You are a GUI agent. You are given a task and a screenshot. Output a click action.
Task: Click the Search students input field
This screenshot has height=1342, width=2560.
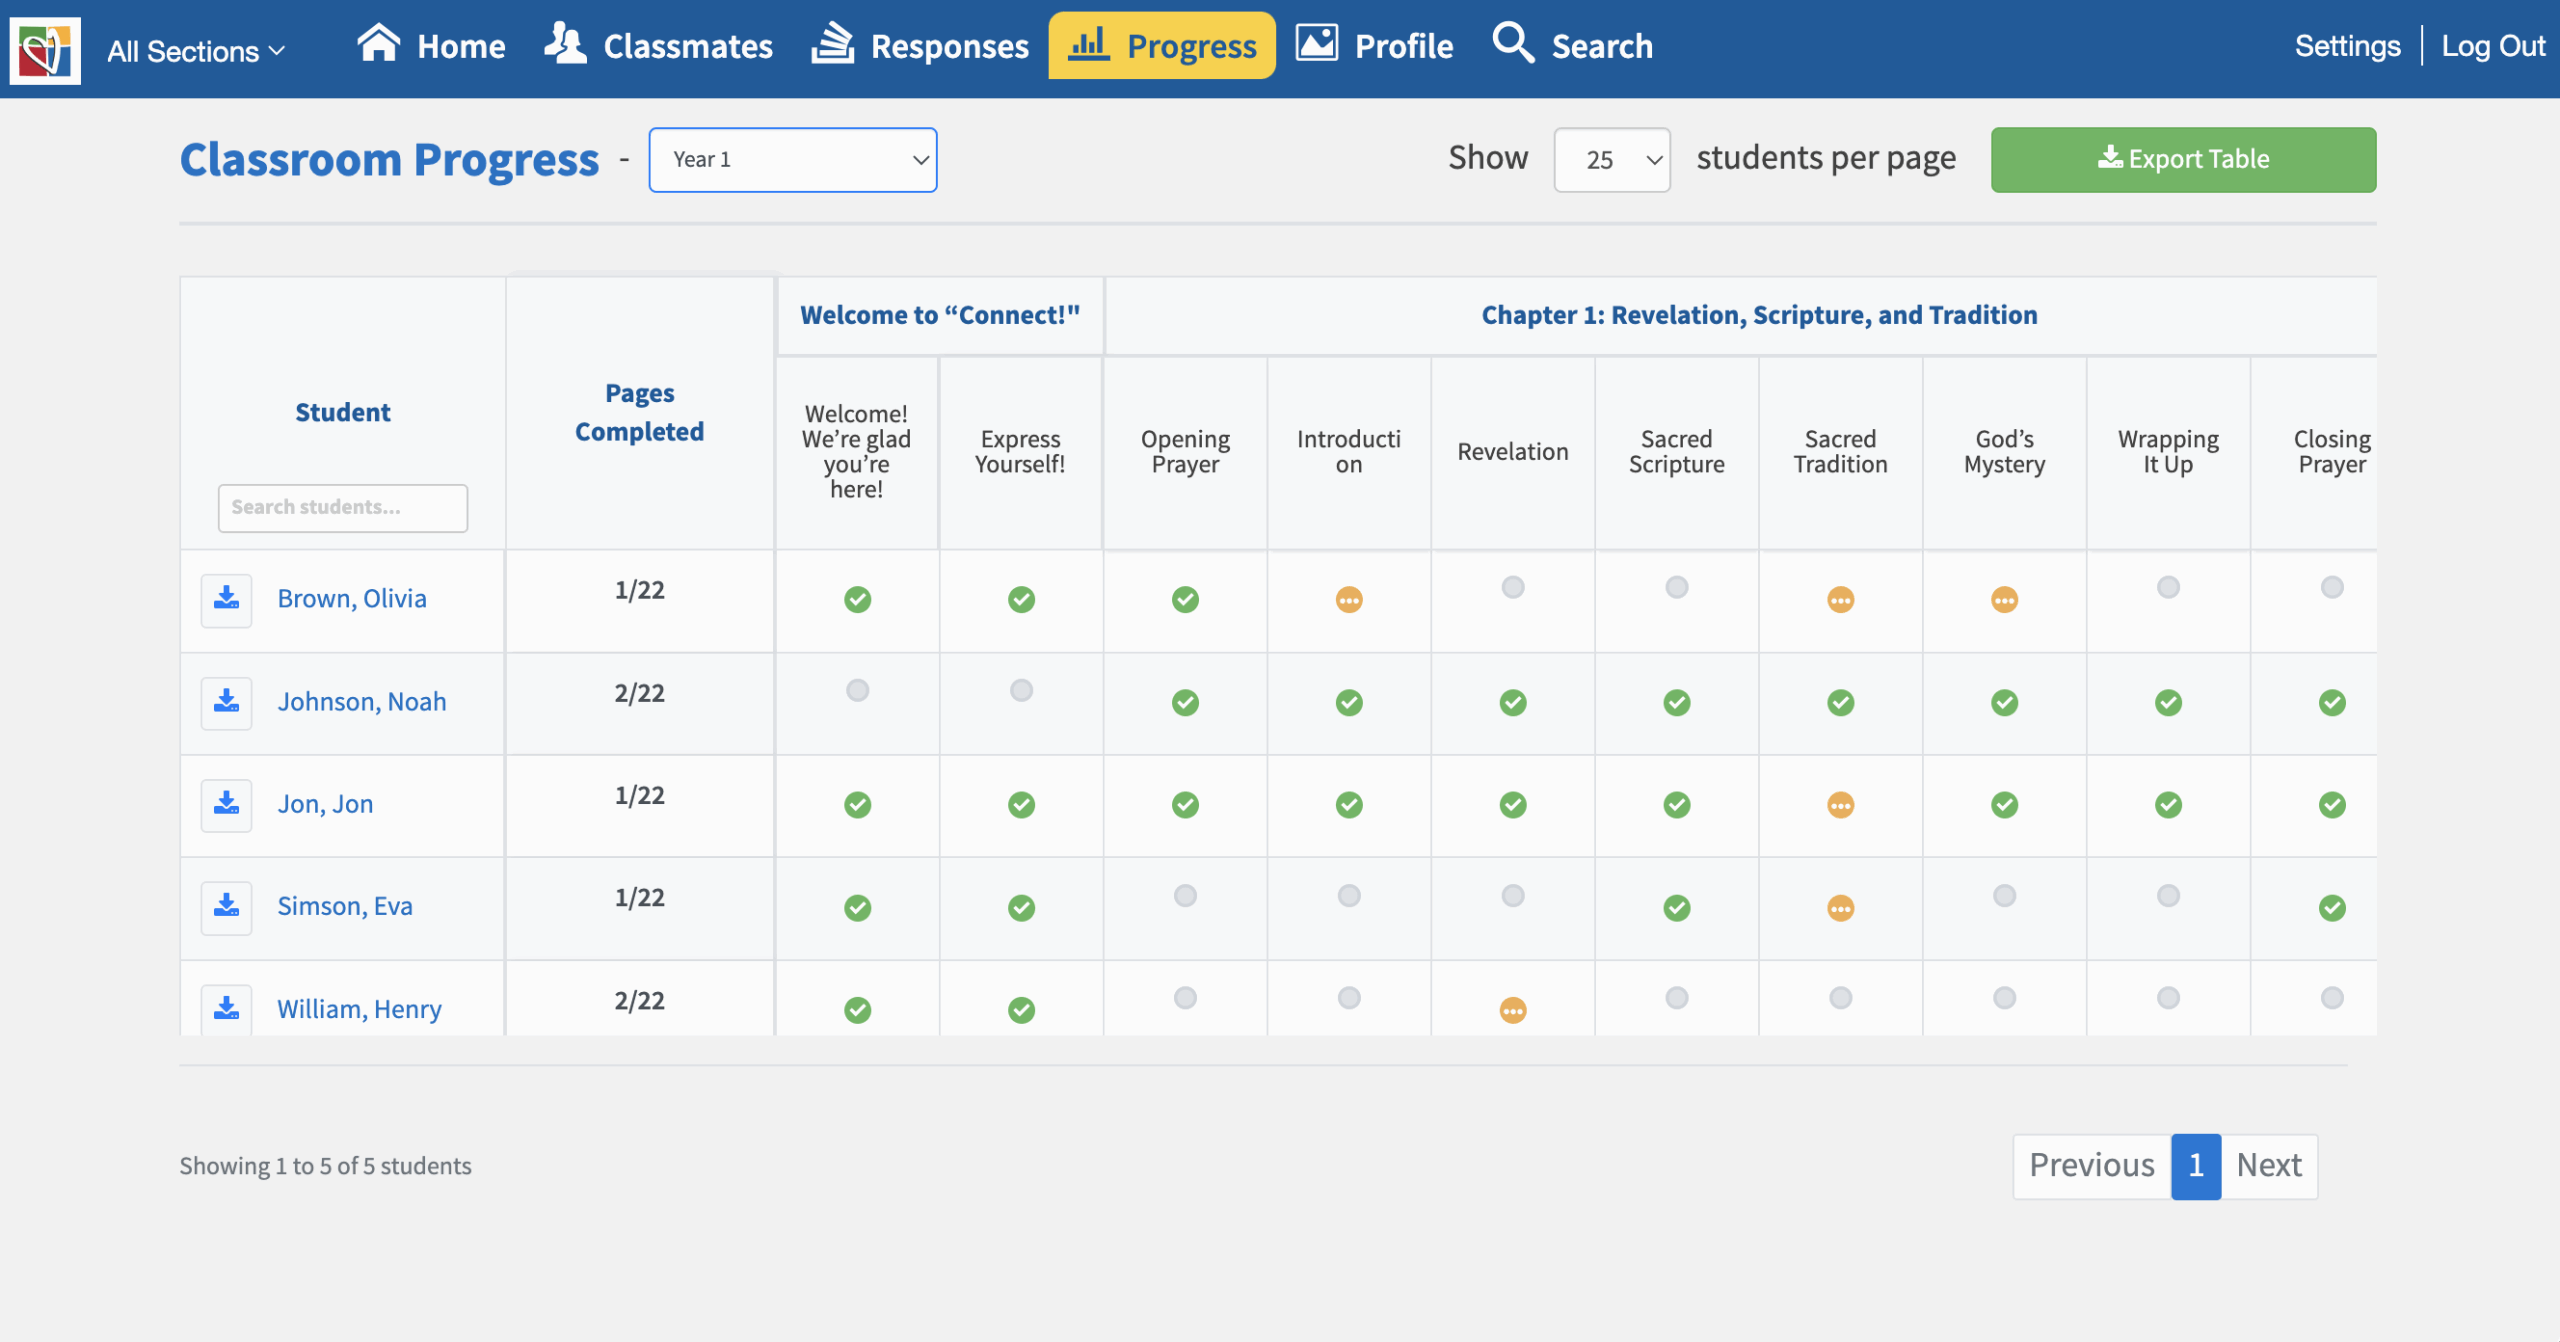(x=342, y=508)
